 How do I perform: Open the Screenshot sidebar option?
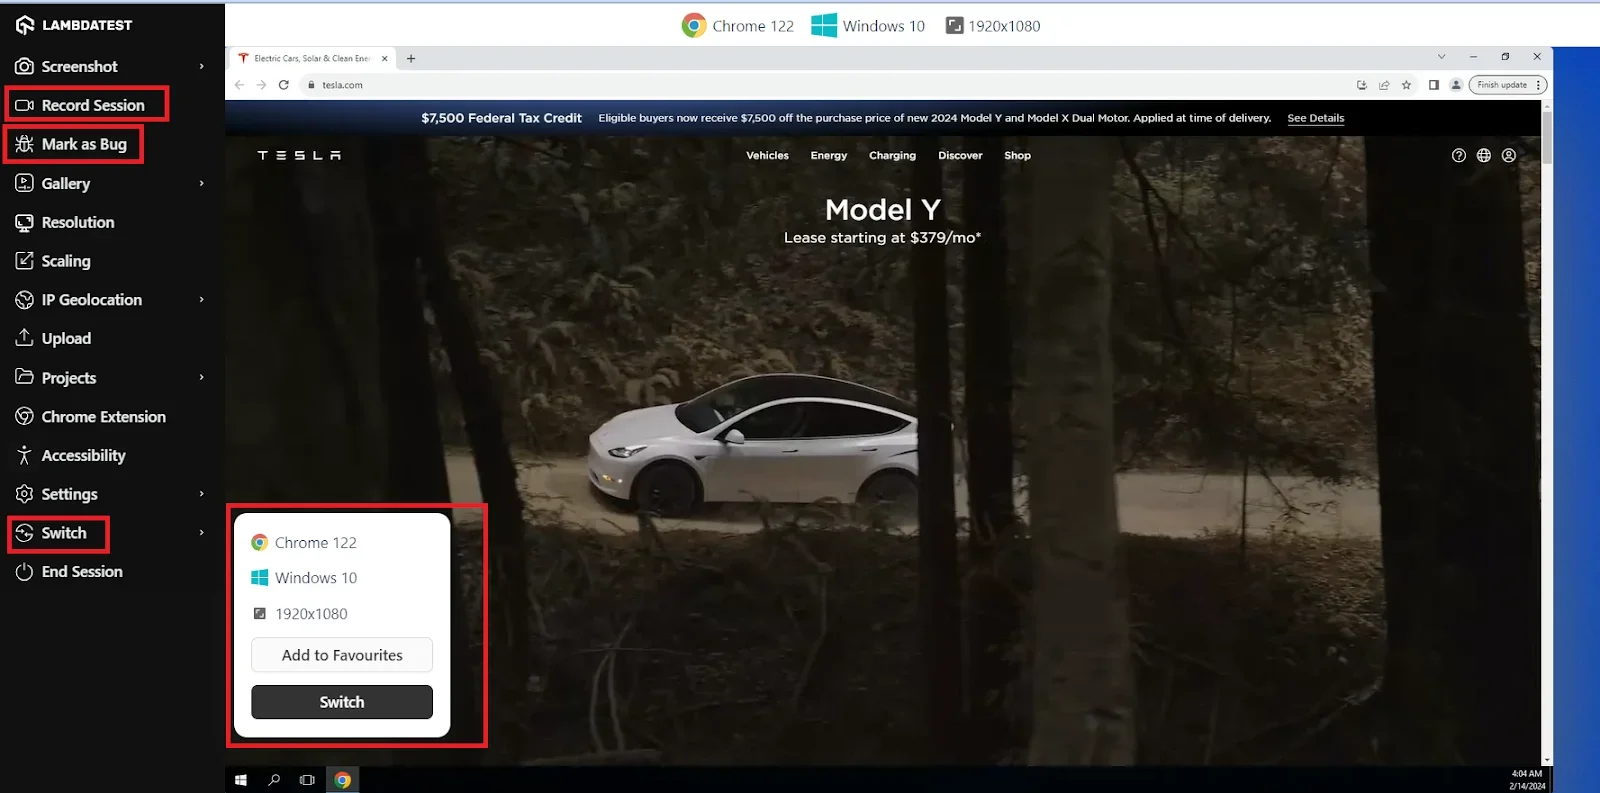pyautogui.click(x=79, y=66)
